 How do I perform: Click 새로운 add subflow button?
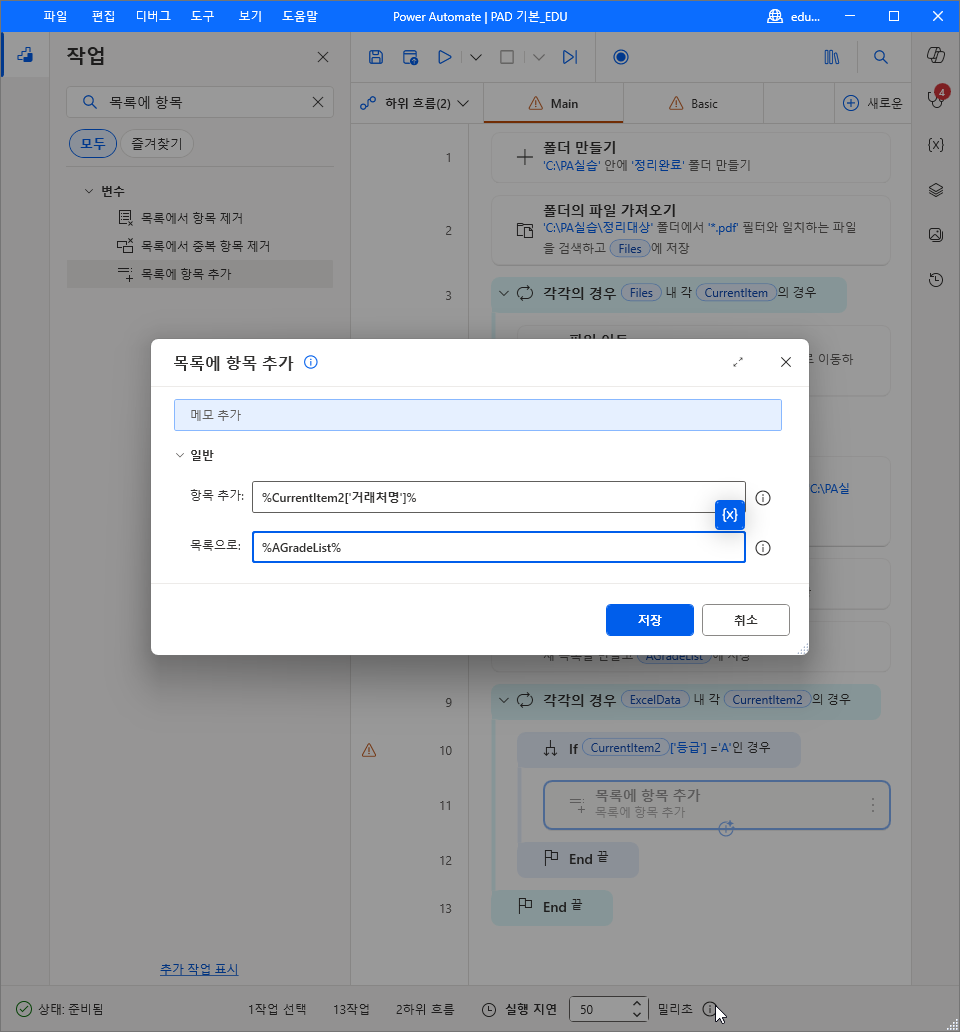tap(873, 103)
